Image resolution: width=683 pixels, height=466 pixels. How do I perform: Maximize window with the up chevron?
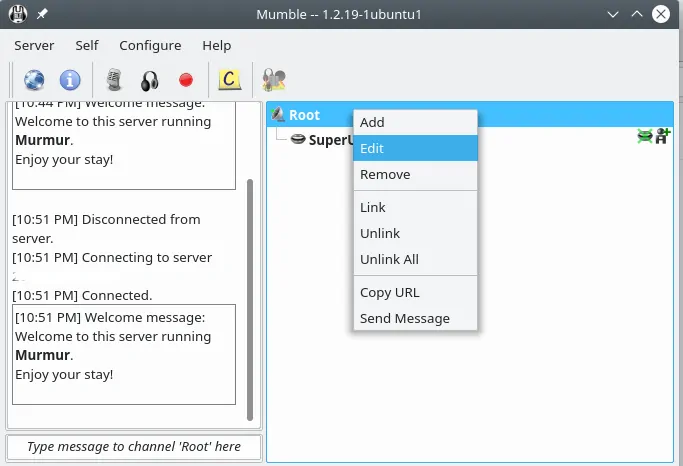(637, 14)
